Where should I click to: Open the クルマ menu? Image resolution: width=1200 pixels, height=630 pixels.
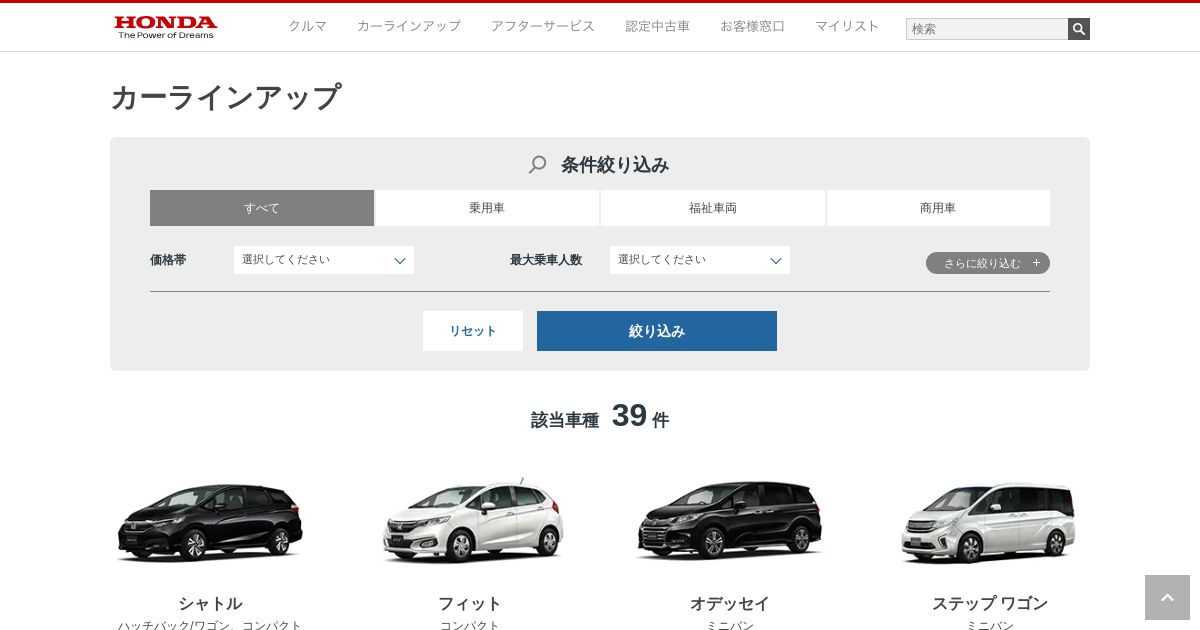point(308,26)
